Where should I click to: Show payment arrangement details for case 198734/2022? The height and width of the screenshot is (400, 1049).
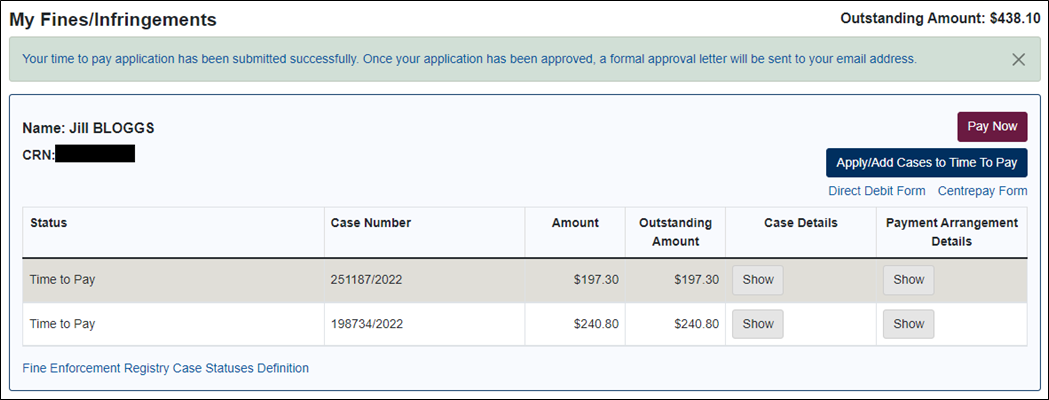909,324
